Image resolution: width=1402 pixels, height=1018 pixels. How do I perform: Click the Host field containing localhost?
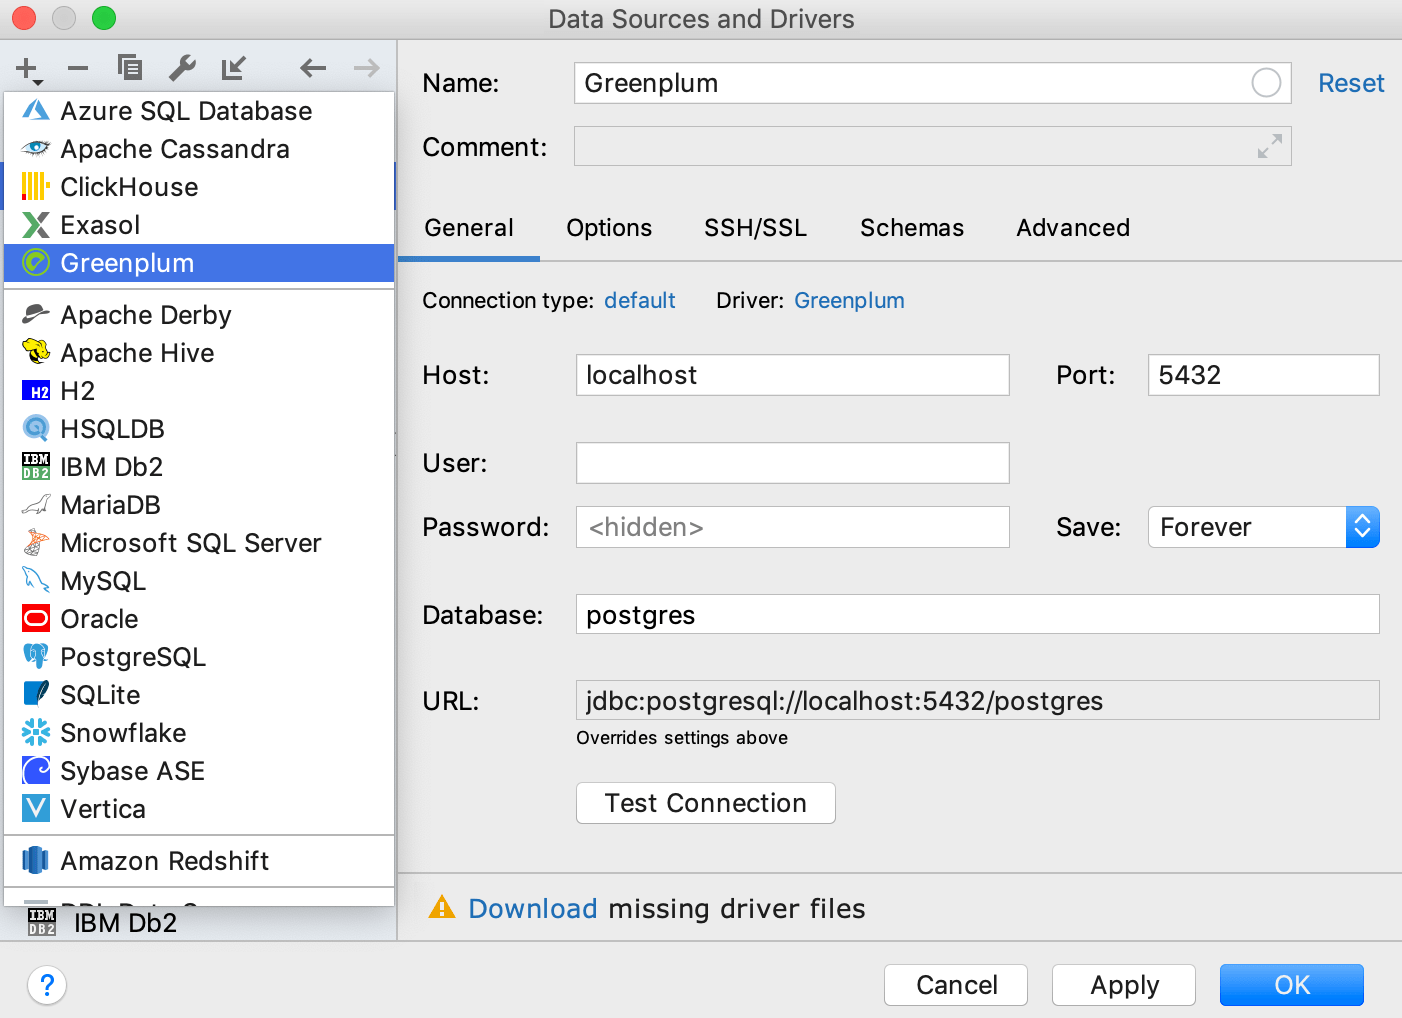coord(793,375)
